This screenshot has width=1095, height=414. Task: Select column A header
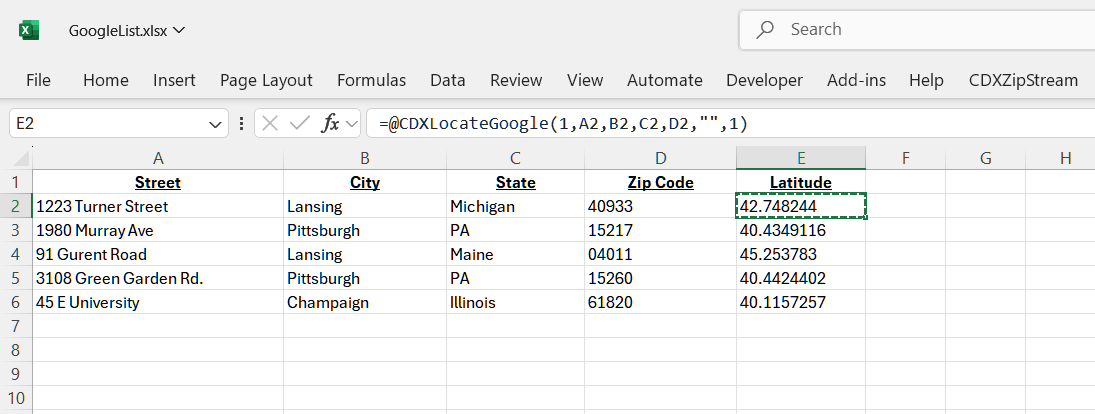coord(158,158)
